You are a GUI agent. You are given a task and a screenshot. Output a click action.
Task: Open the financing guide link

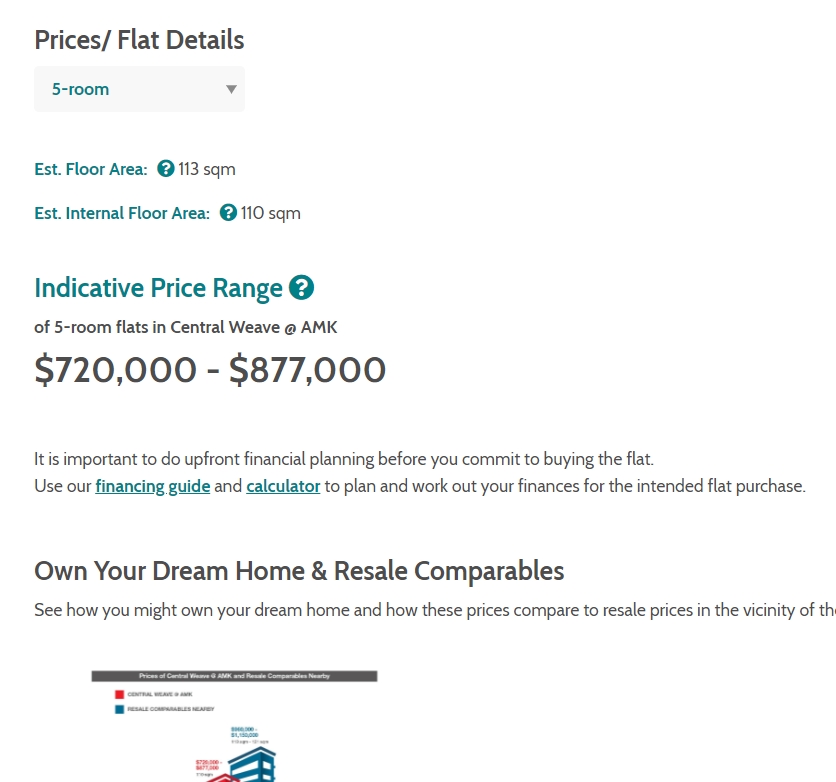(x=153, y=486)
